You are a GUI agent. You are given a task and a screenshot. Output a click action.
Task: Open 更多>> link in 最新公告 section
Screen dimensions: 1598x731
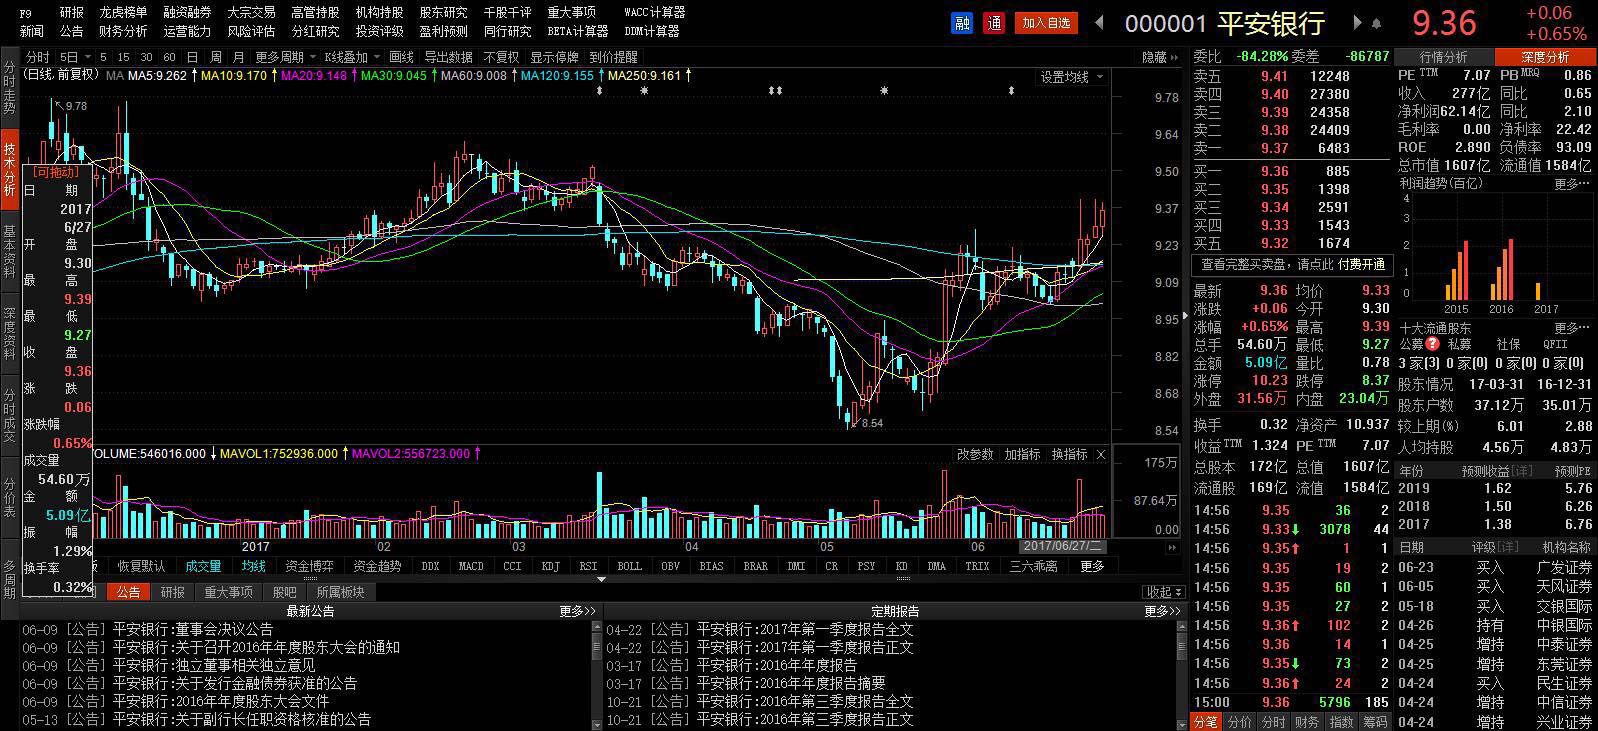577,611
